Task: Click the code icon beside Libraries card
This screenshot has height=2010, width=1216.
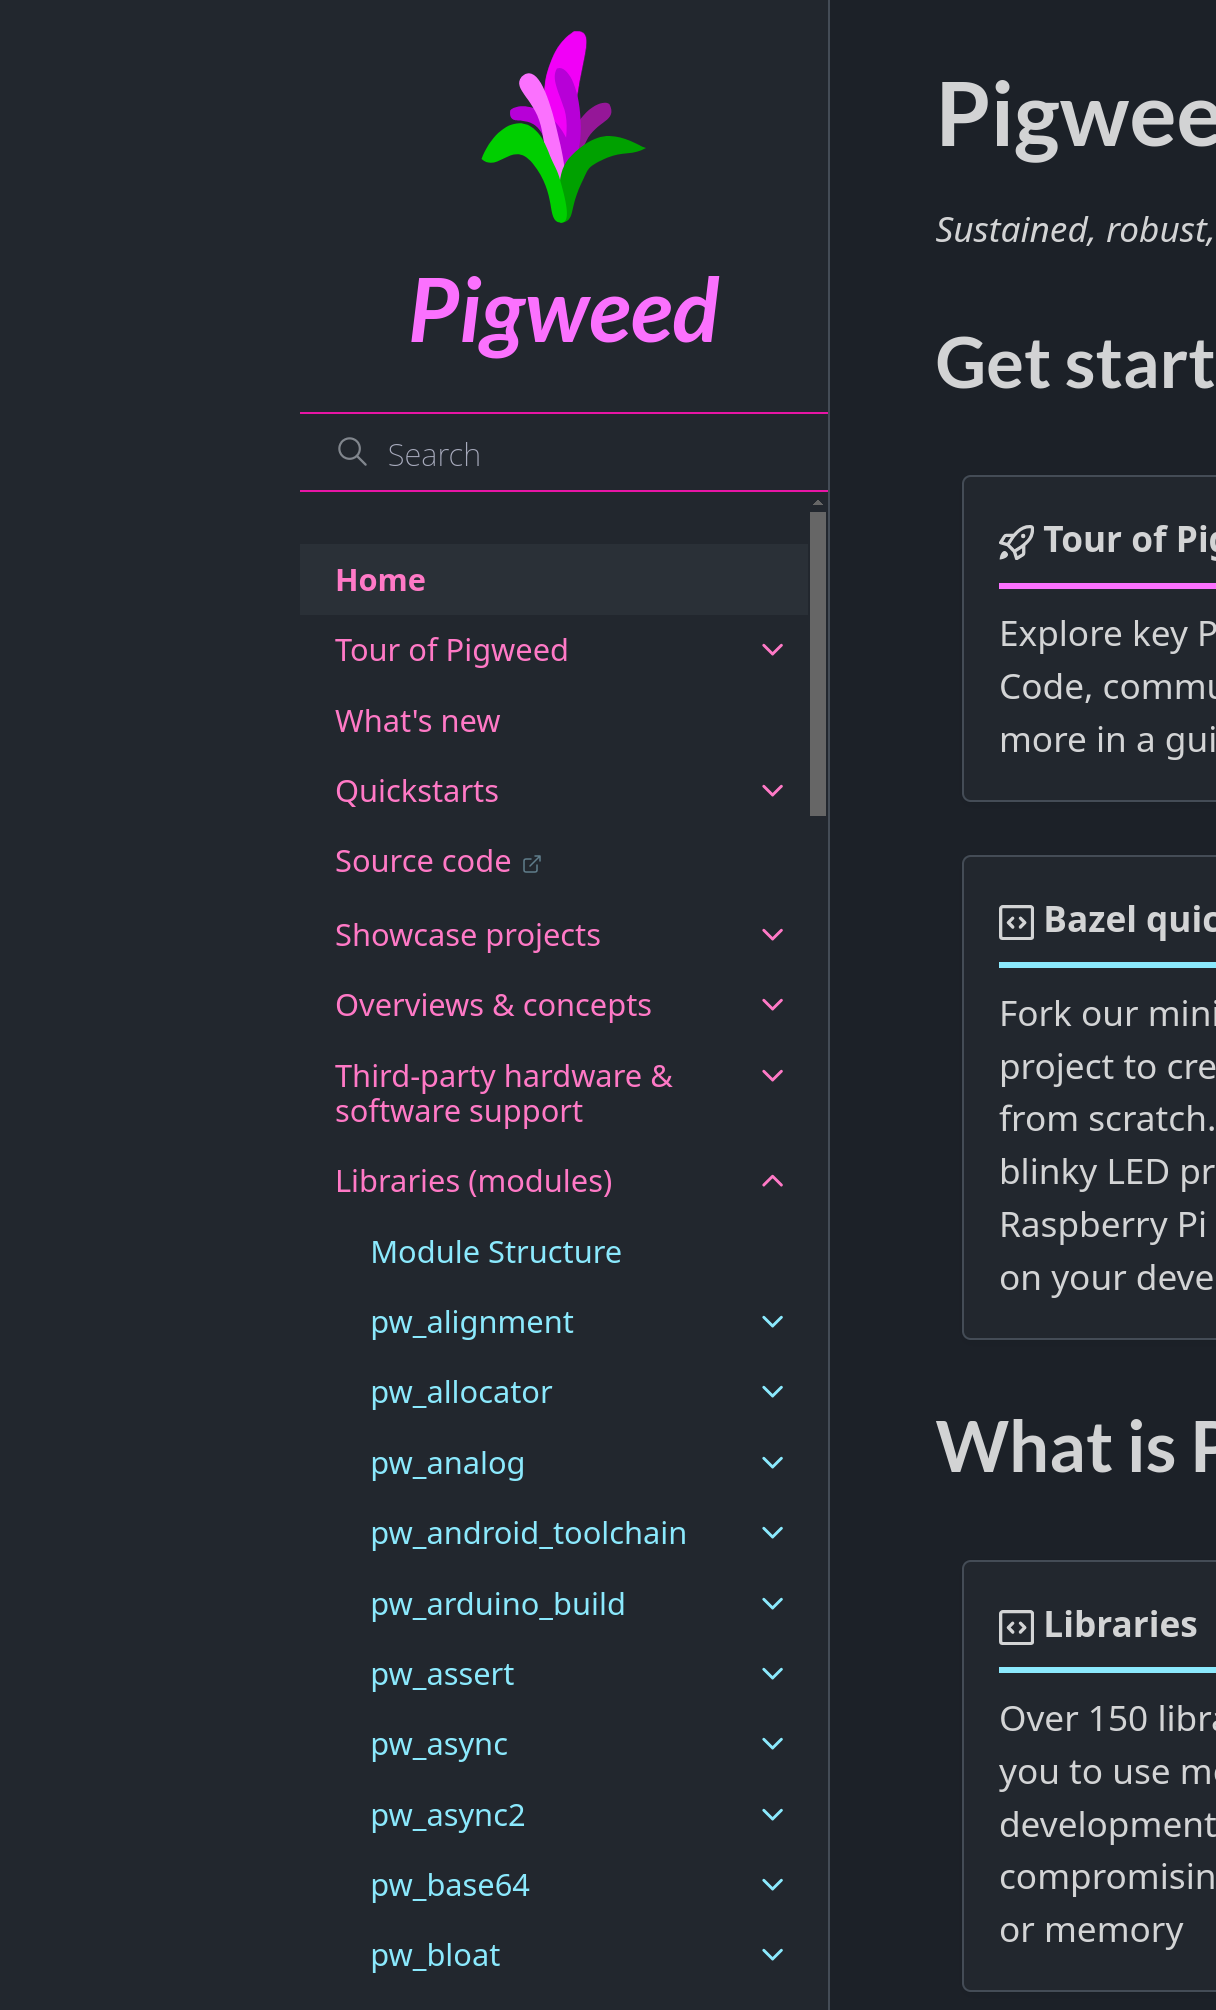Action: (1016, 1627)
